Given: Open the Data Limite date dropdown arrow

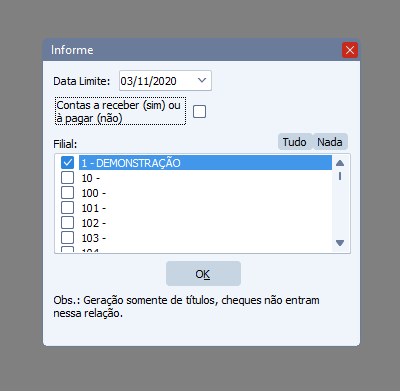Looking at the screenshot, I should pyautogui.click(x=202, y=80).
